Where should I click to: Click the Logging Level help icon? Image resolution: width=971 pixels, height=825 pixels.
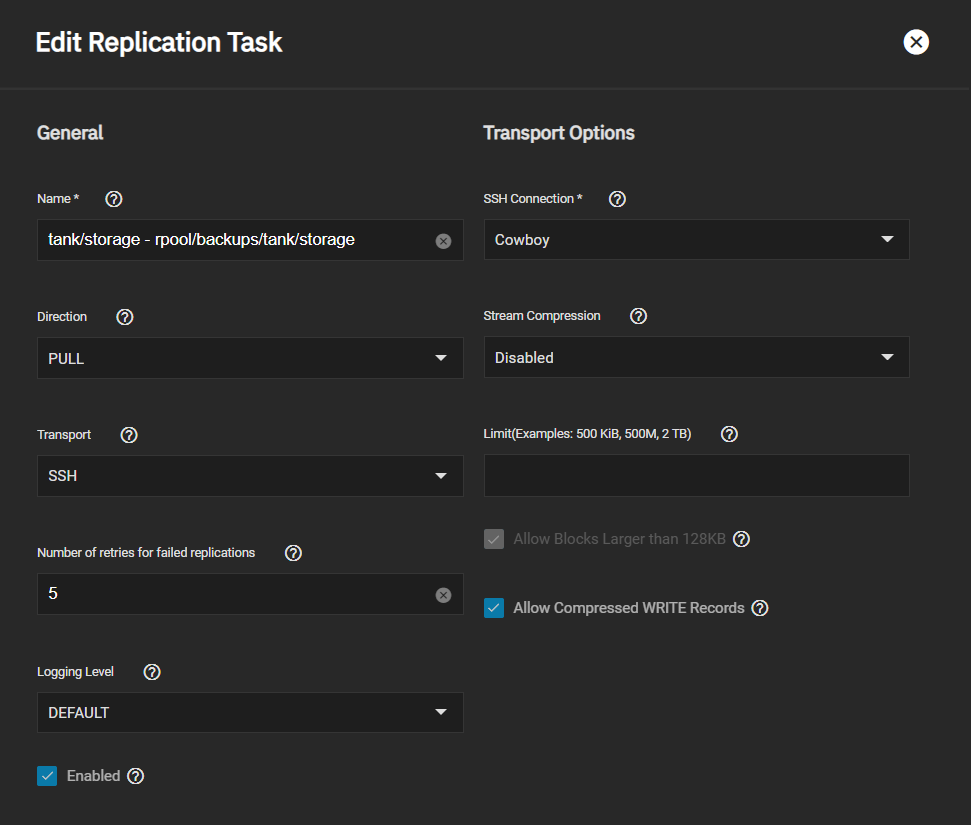[152, 672]
